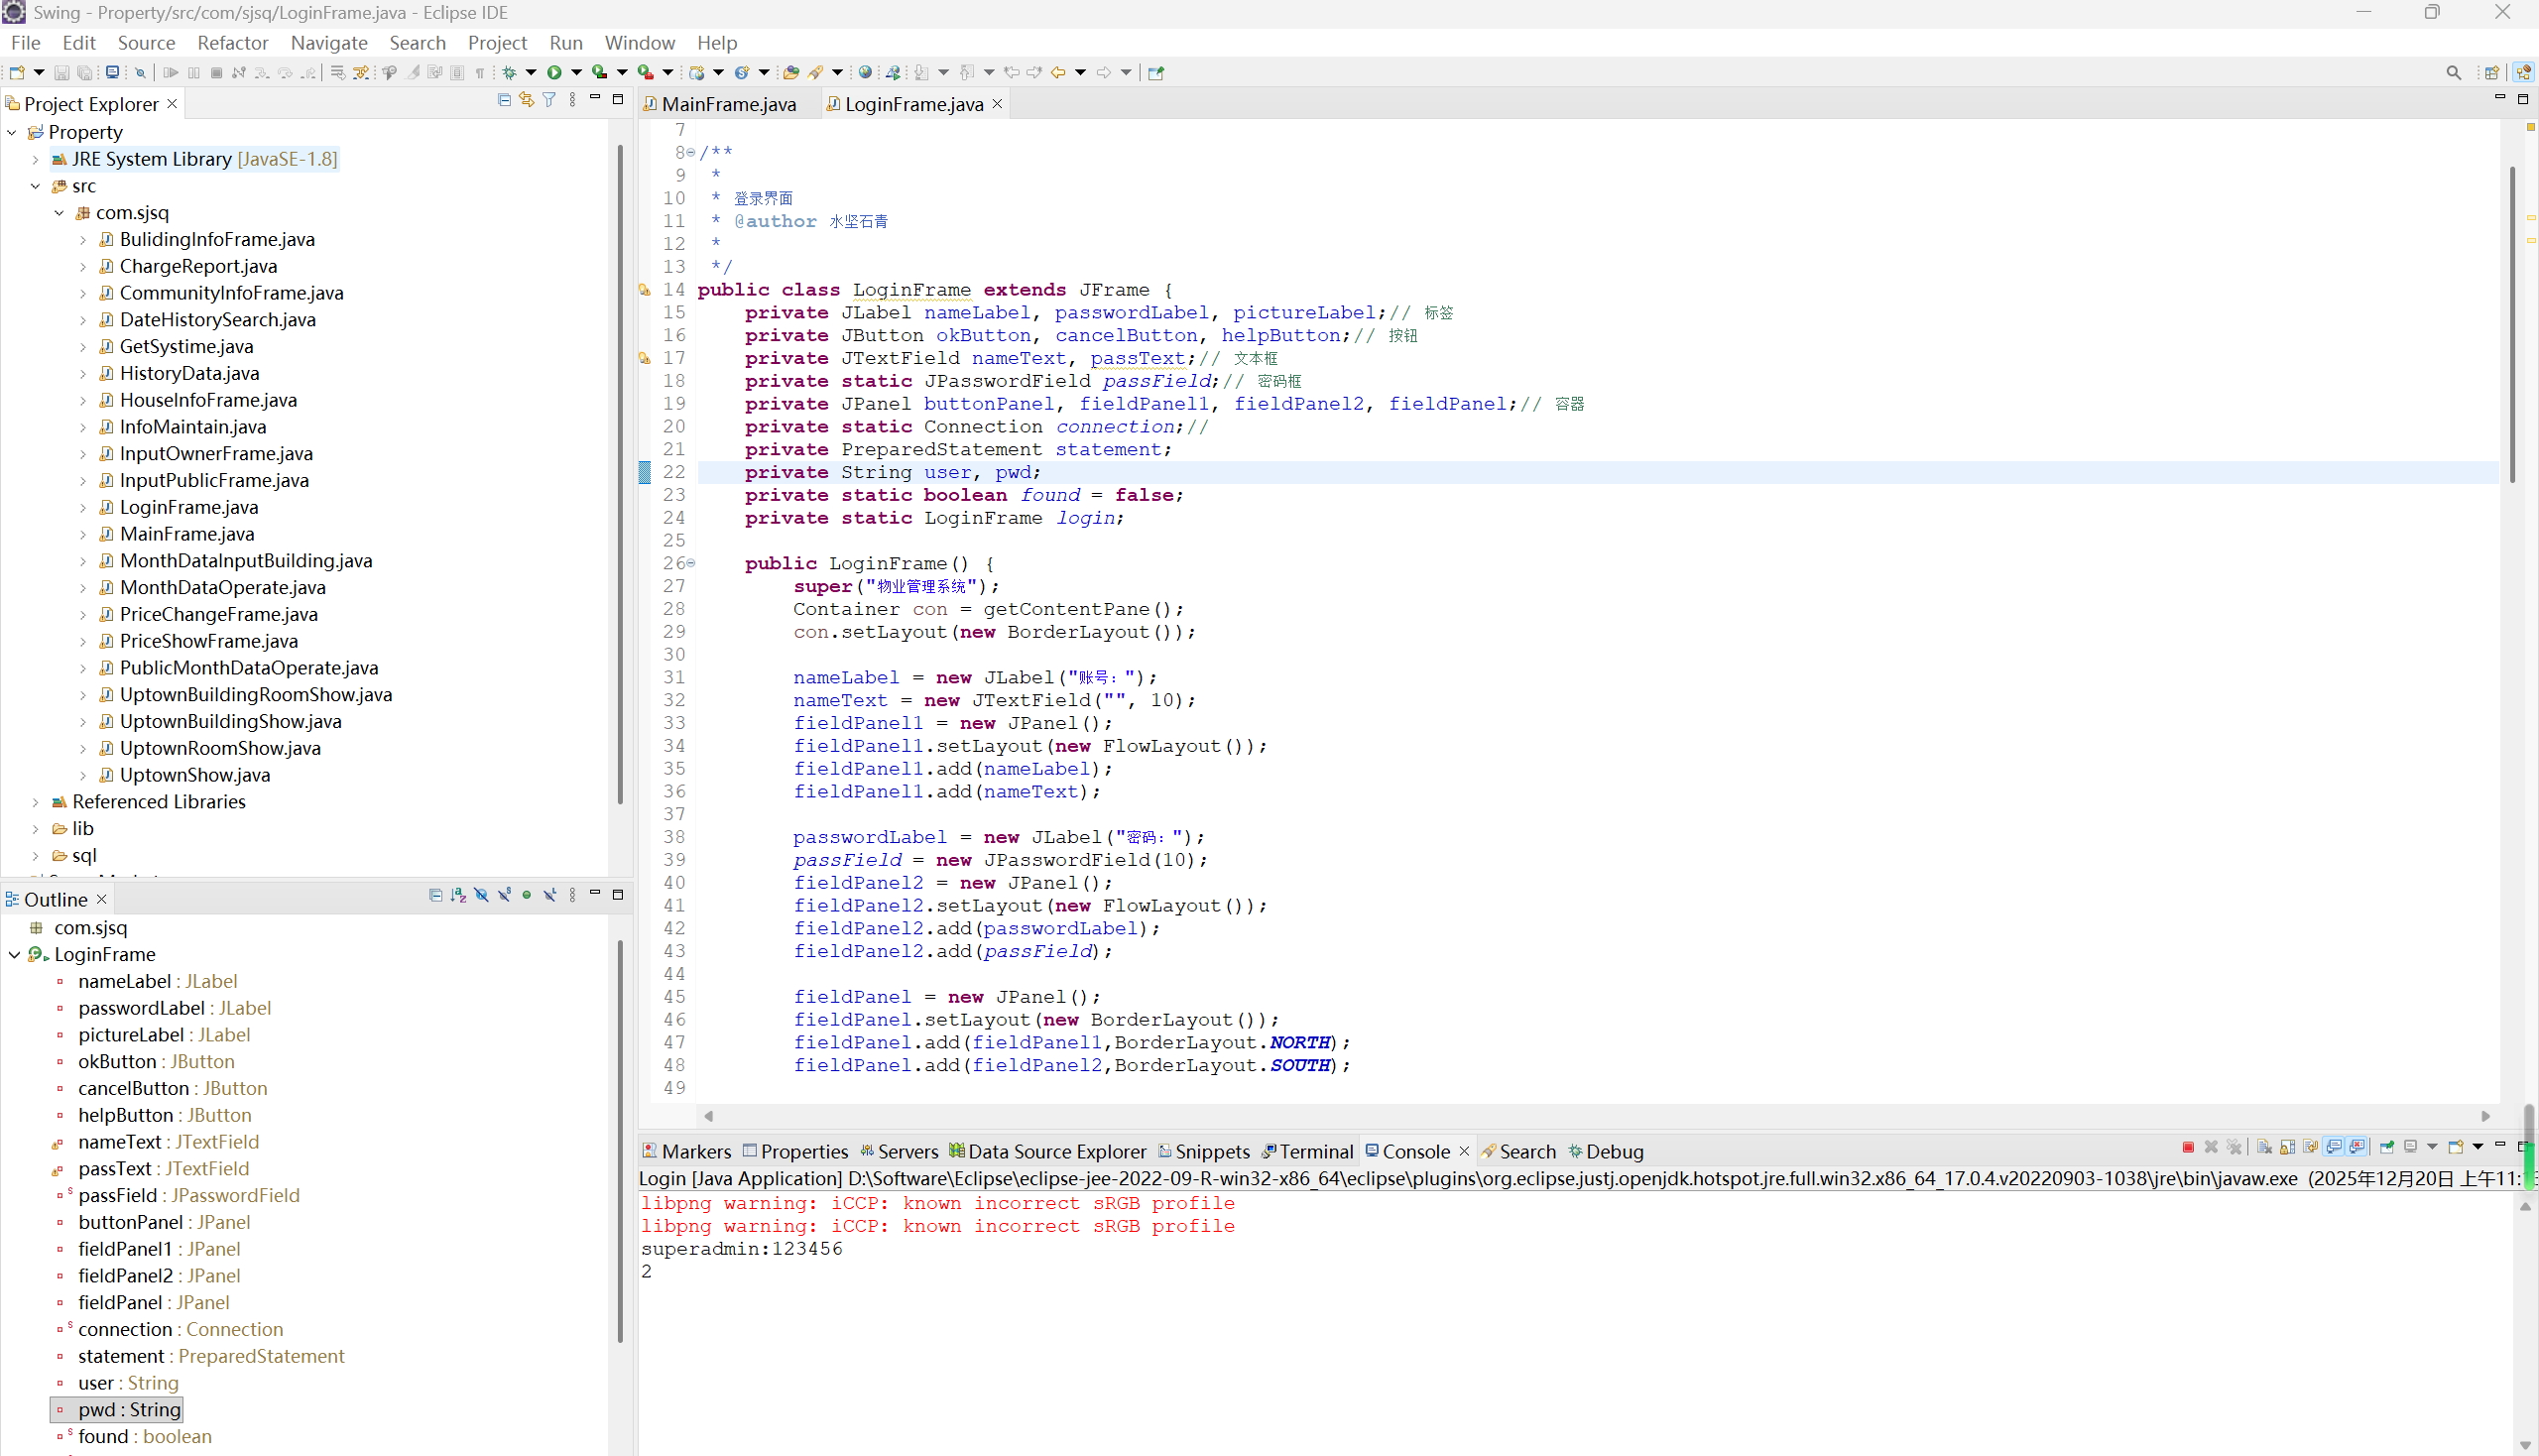Toggle Hide Fields in Outline toolbar
This screenshot has height=1456, width=2539.
tap(481, 895)
